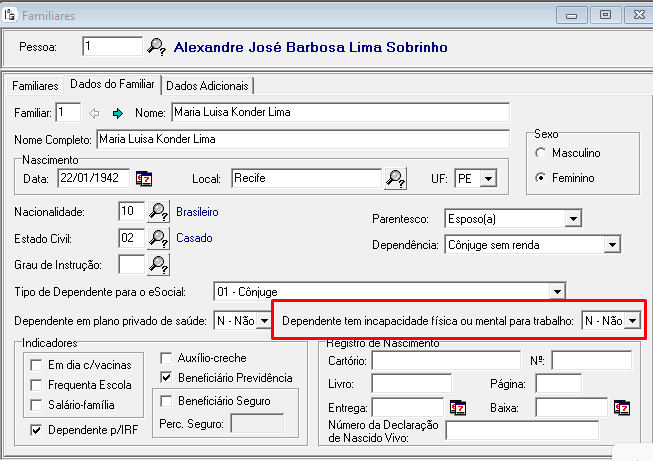The width and height of the screenshot is (653, 461).
Task: Open calendar for Entrega date
Action: click(x=458, y=407)
